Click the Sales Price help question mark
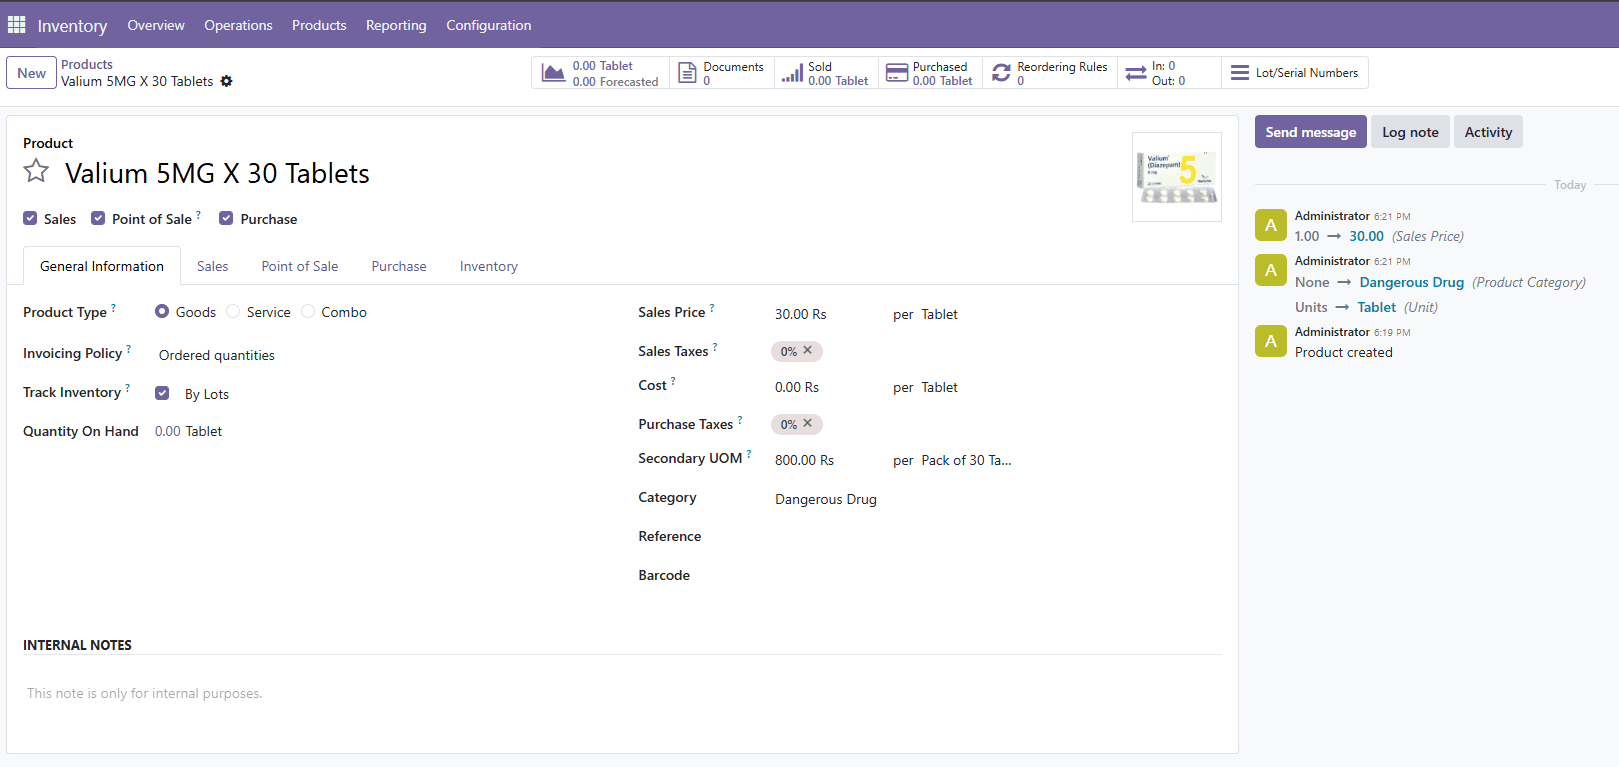 pos(712,308)
